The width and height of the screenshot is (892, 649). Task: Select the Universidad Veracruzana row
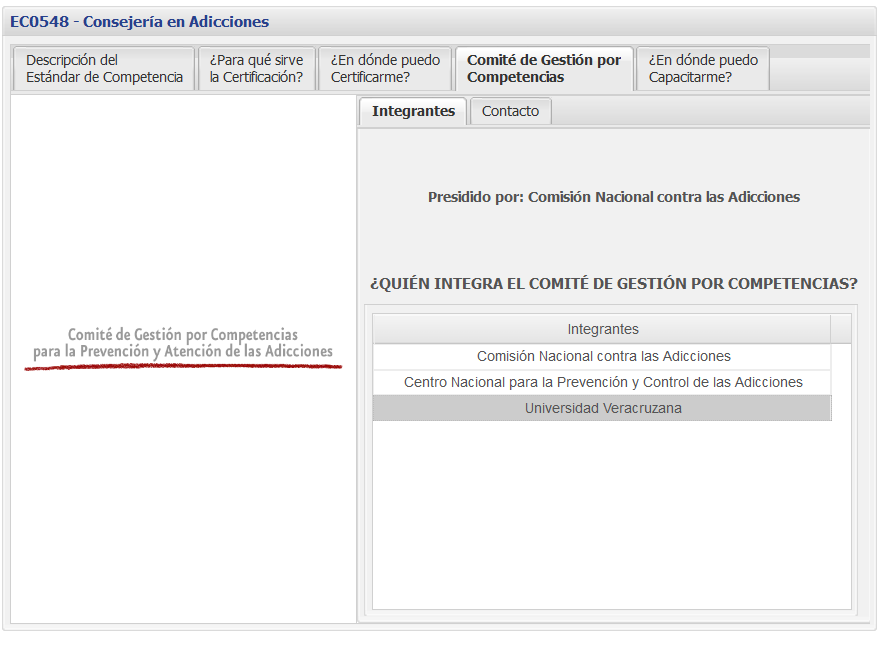point(601,407)
